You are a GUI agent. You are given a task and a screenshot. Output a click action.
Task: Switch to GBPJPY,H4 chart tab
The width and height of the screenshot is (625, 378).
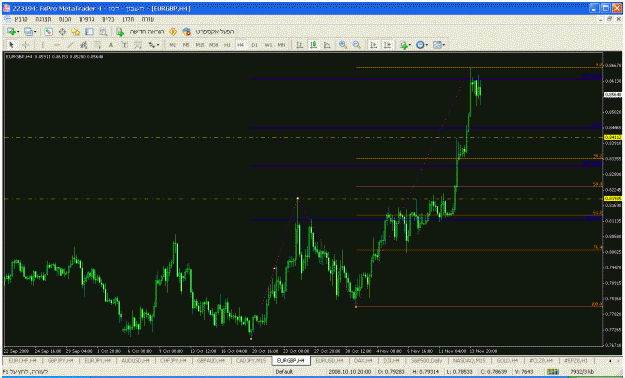[60, 360]
